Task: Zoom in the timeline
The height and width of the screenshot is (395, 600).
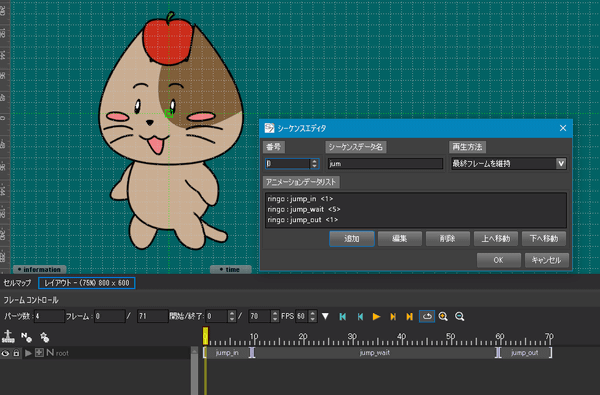Action: point(443,317)
